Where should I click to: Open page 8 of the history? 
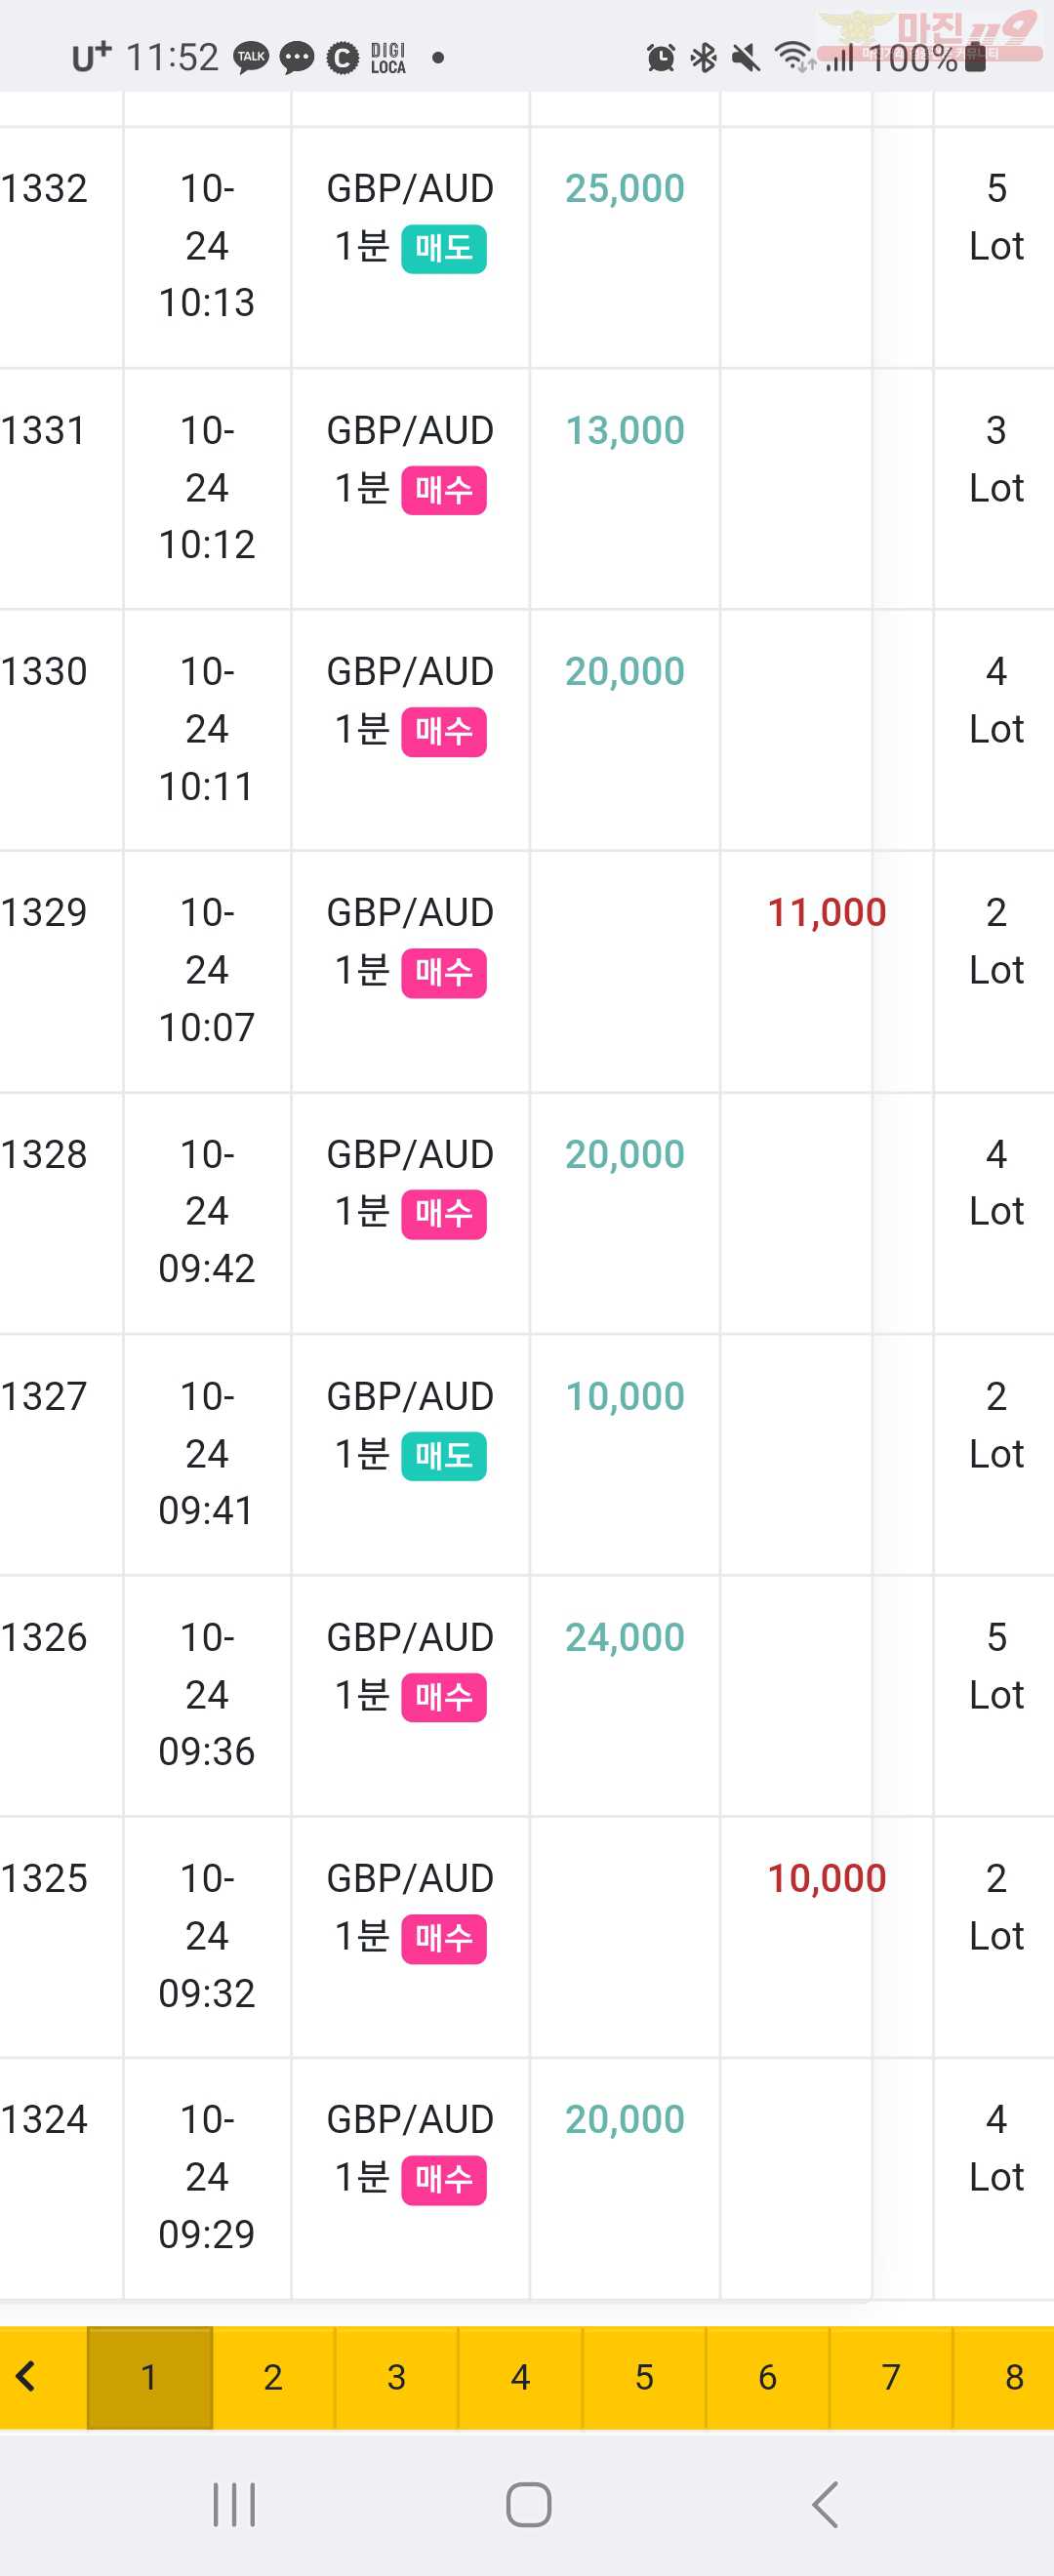point(1012,2376)
